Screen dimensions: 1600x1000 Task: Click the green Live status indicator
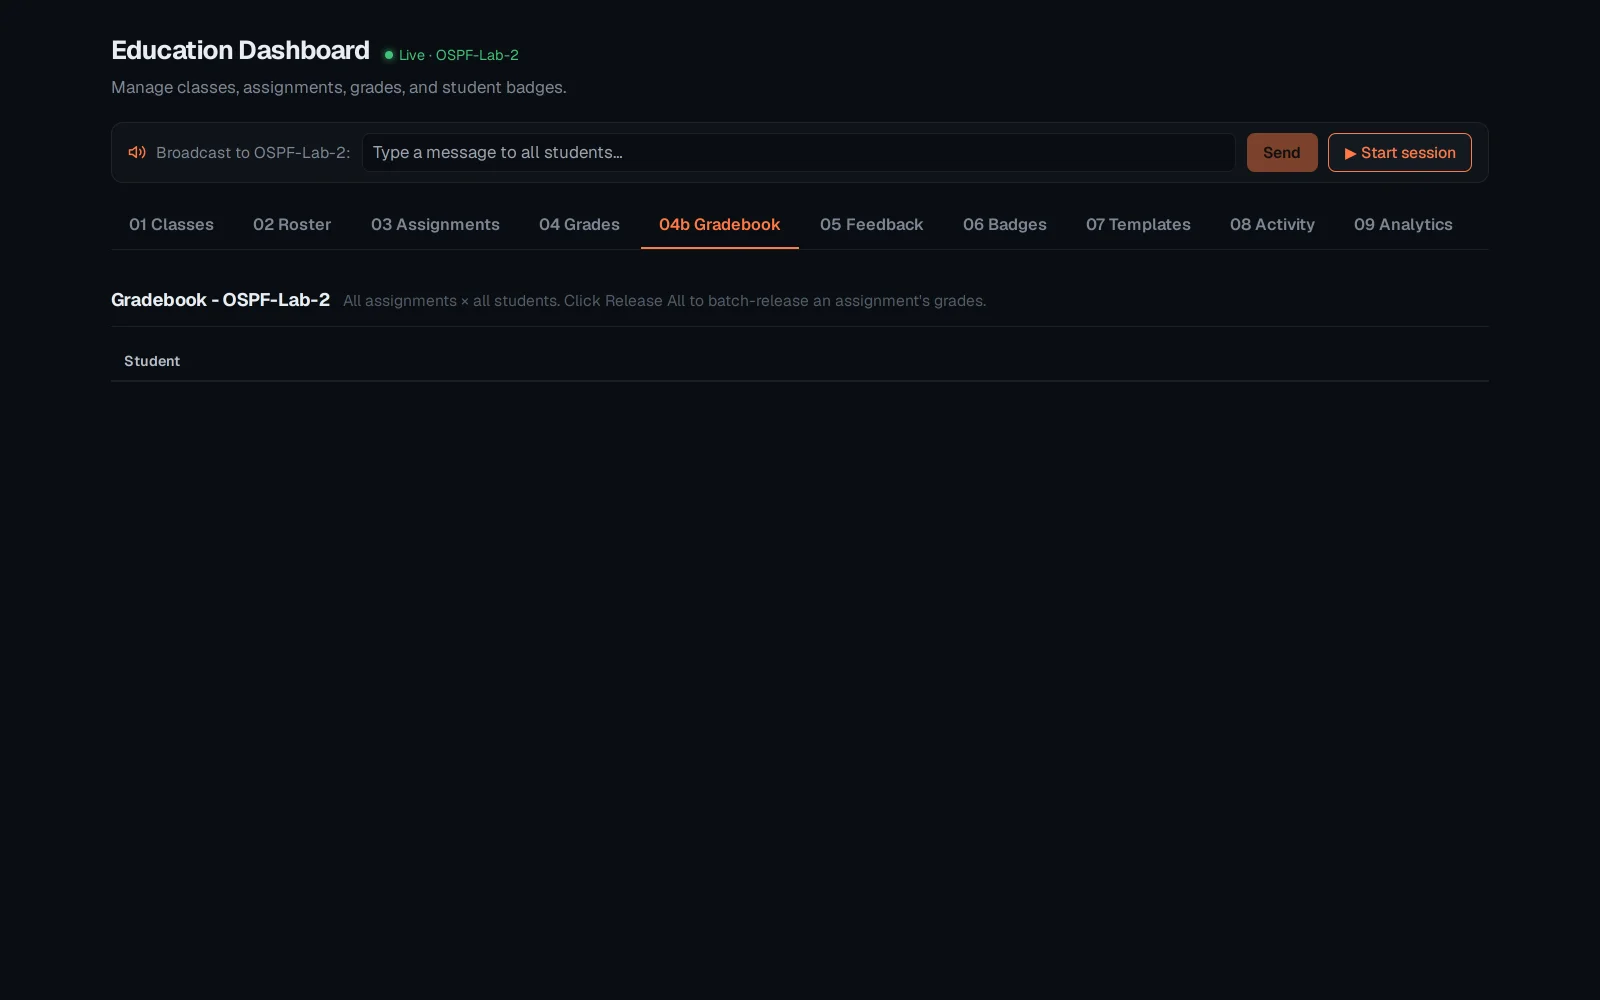click(x=451, y=55)
